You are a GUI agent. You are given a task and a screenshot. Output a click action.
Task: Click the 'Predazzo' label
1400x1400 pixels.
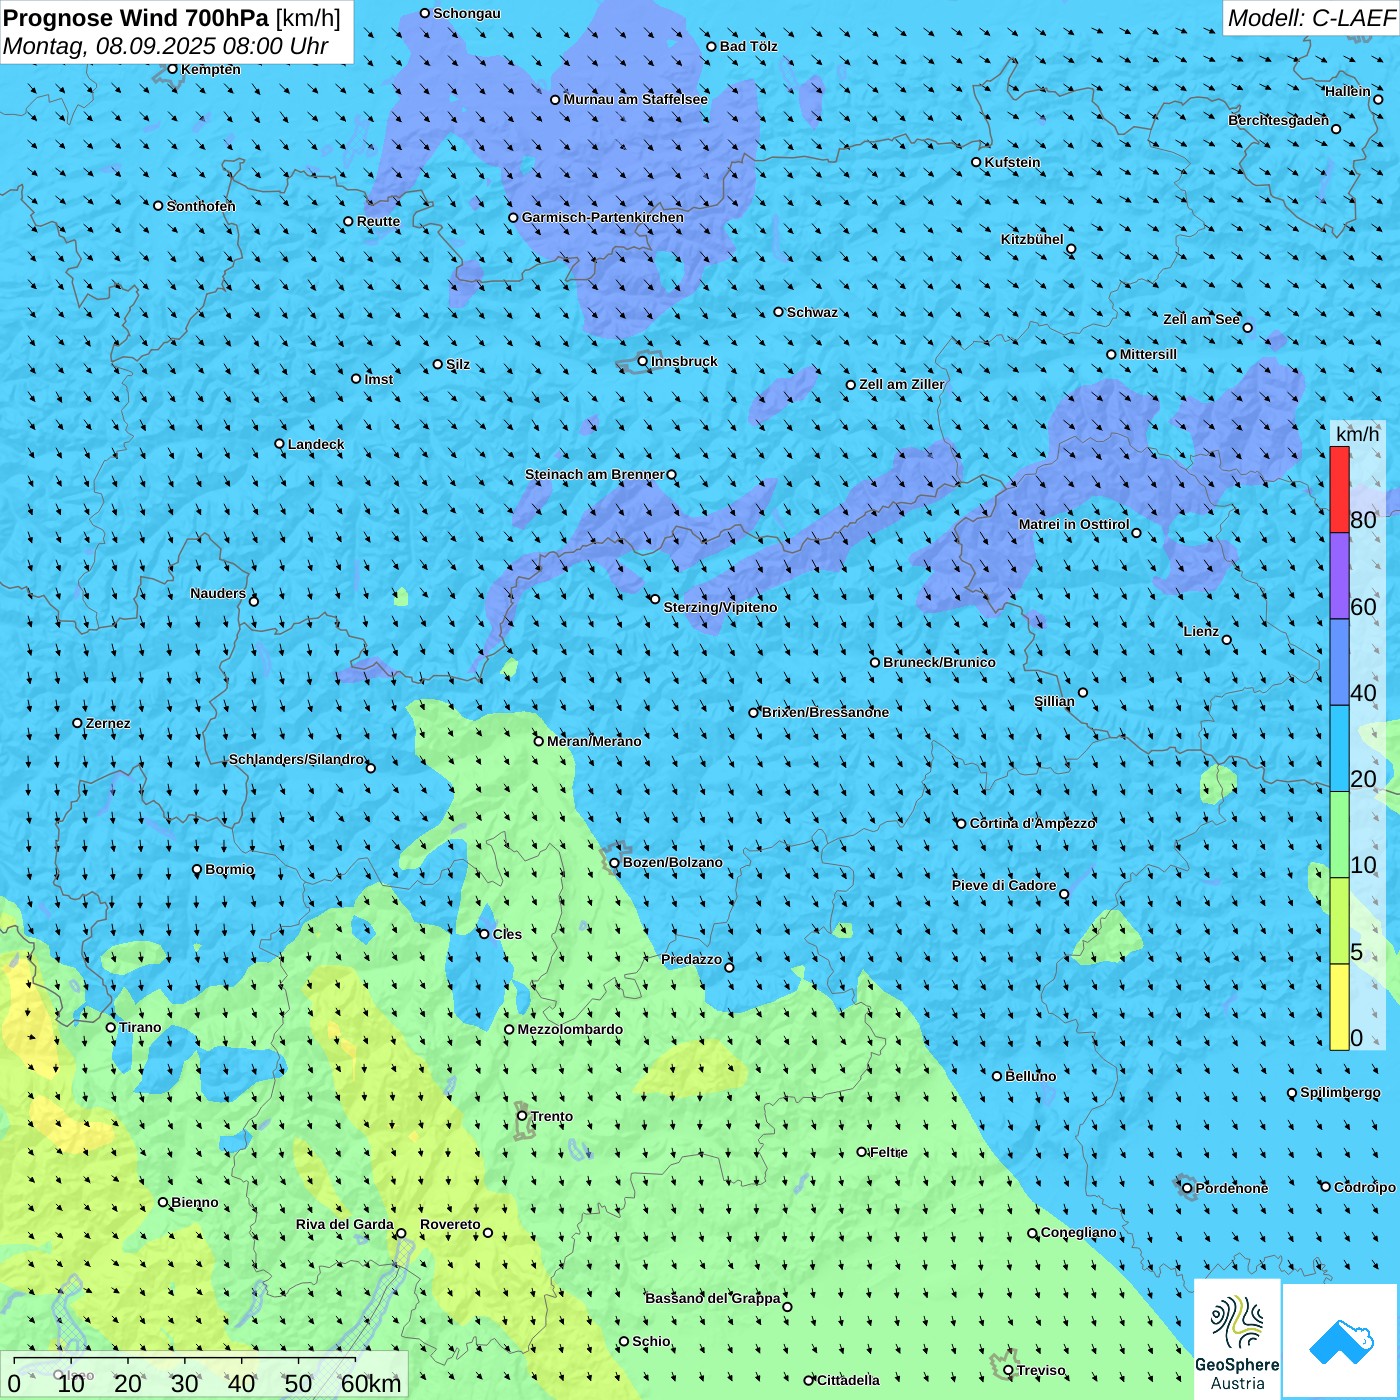click(692, 959)
